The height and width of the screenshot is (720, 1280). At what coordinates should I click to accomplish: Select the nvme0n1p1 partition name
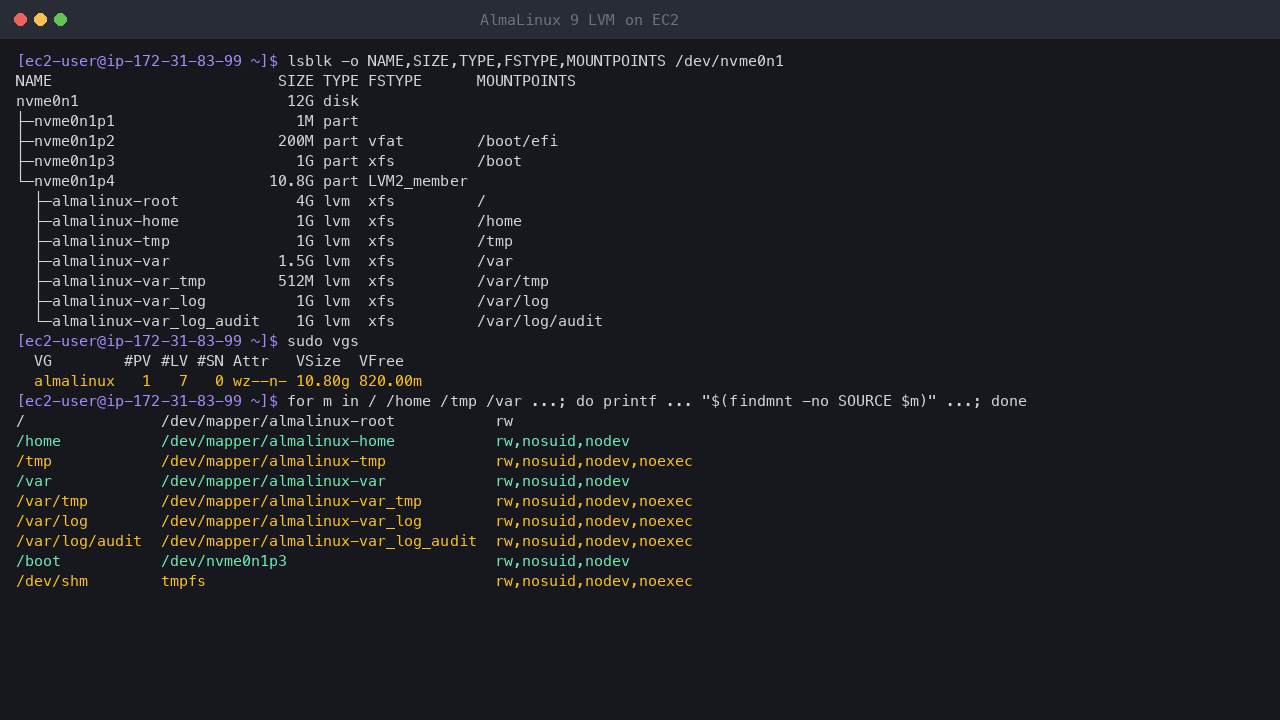click(74, 121)
